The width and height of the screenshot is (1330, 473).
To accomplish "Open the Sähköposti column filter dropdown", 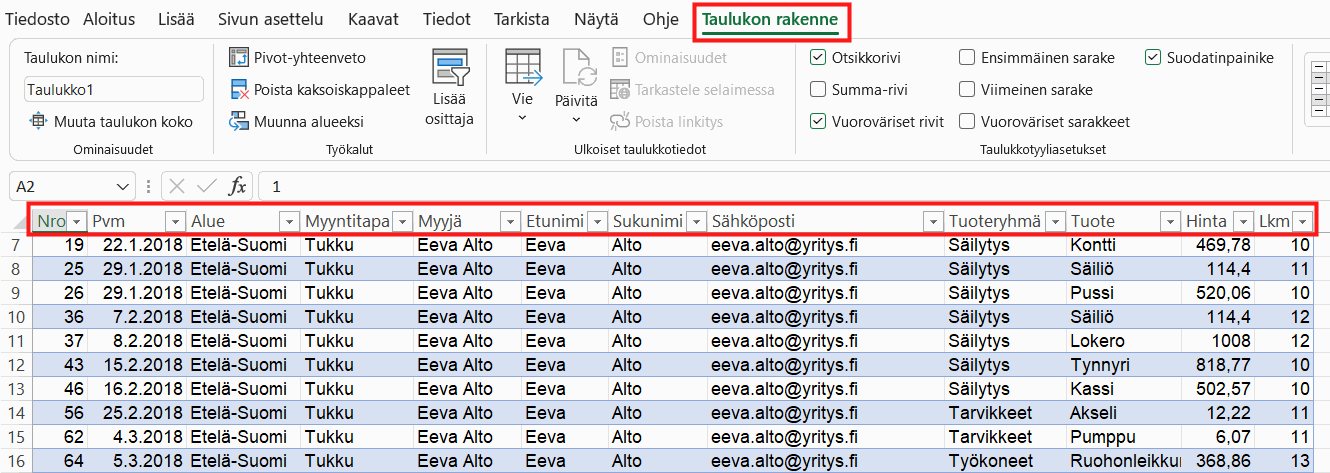I will [x=933, y=221].
